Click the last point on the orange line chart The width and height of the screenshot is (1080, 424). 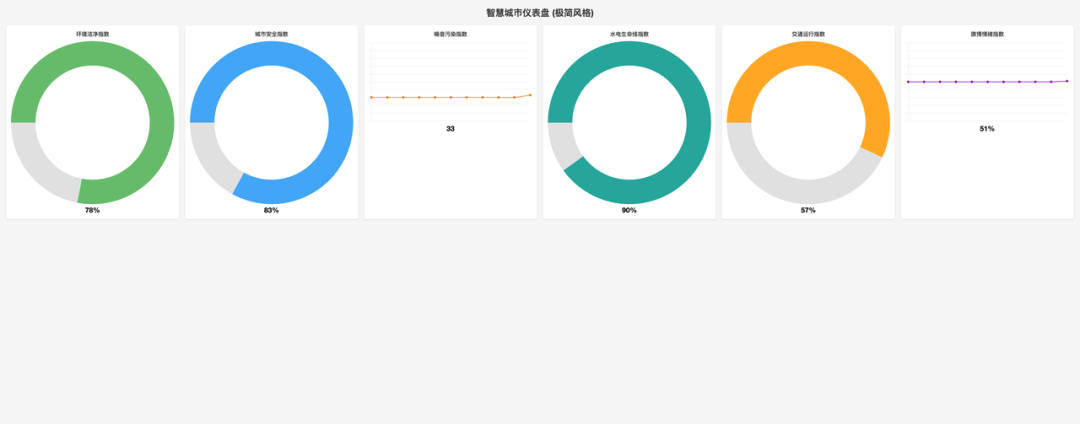[530, 95]
